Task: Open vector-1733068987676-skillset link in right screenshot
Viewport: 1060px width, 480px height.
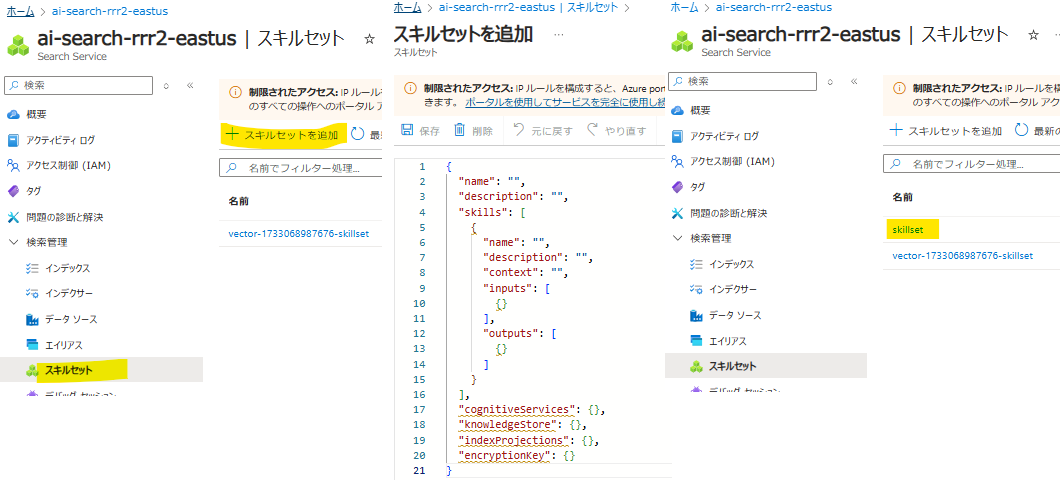Action: coord(963,256)
